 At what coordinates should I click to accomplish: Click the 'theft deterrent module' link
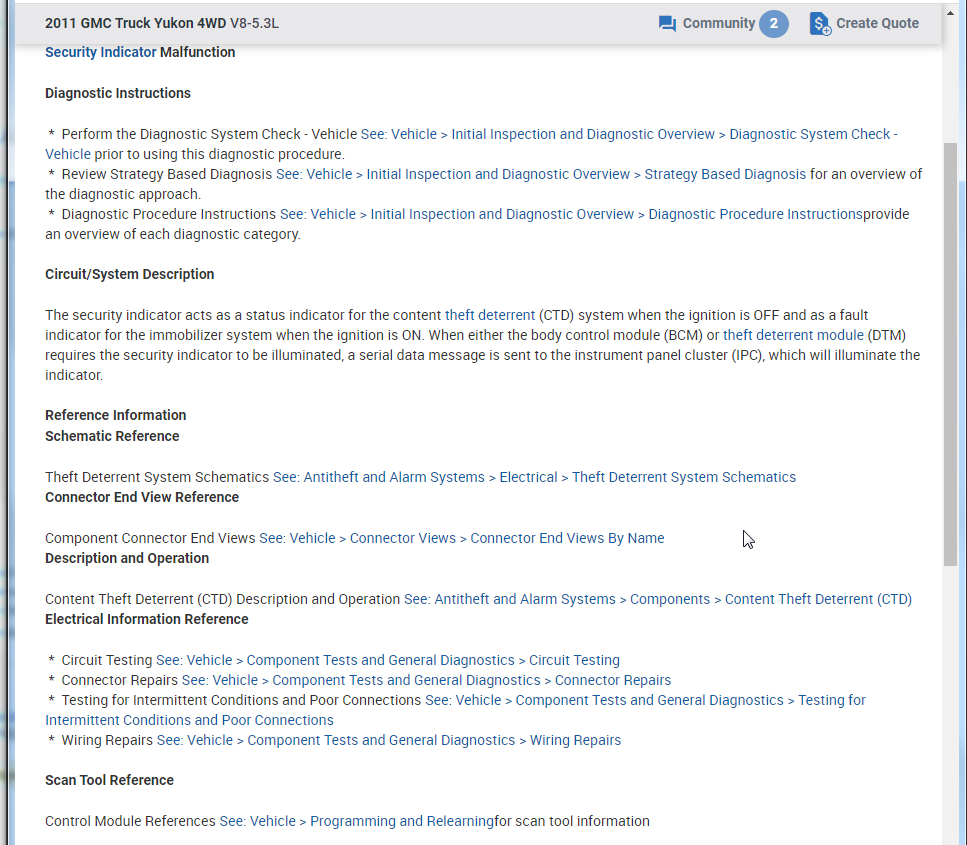click(x=793, y=336)
